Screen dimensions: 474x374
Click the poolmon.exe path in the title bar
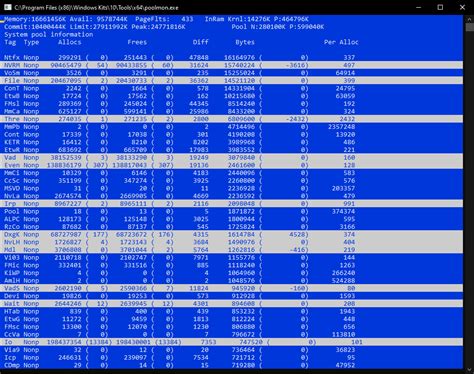click(x=96, y=7)
